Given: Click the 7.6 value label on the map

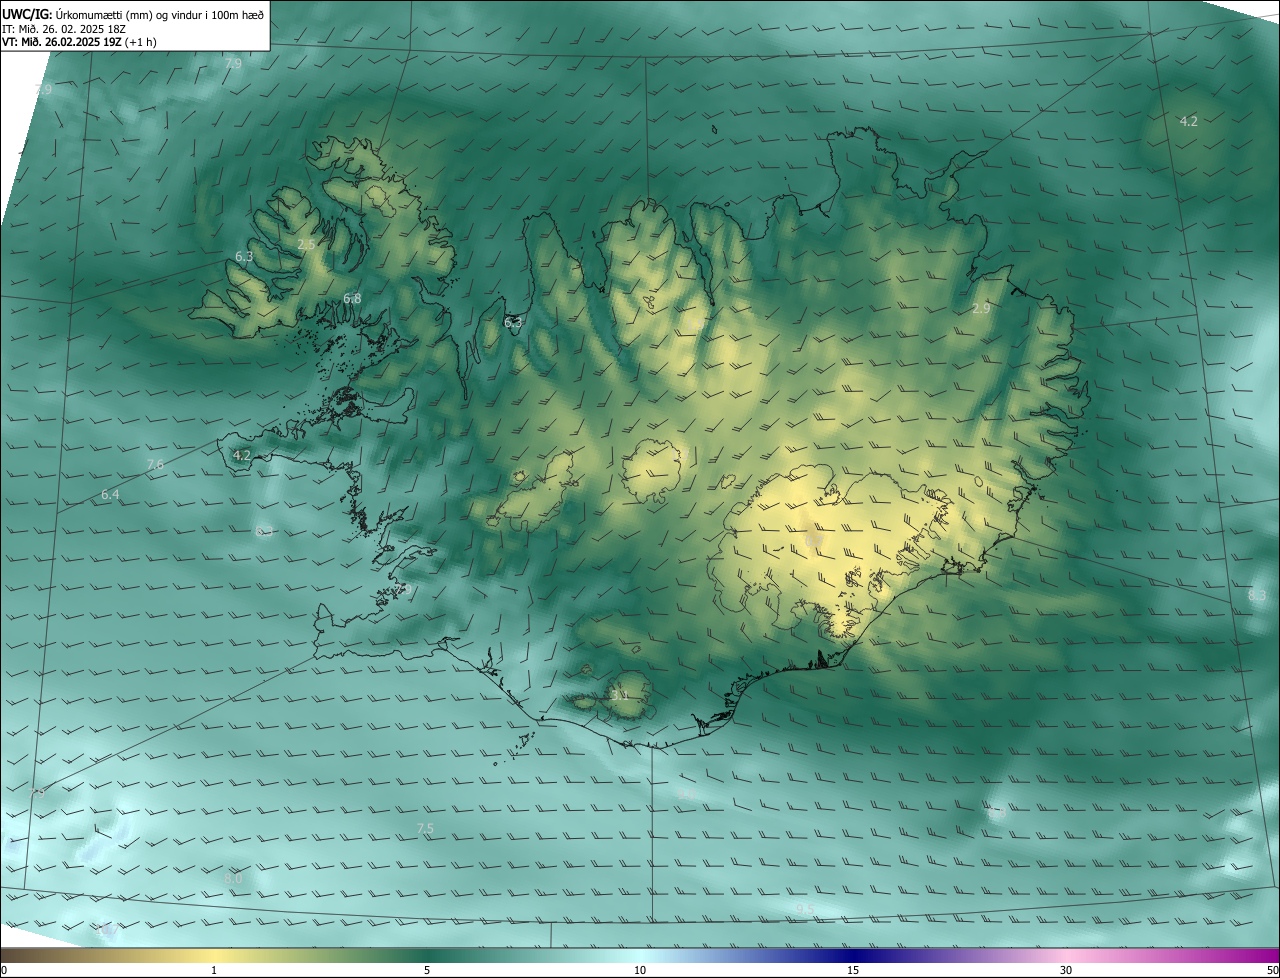Looking at the screenshot, I should click(x=155, y=465).
